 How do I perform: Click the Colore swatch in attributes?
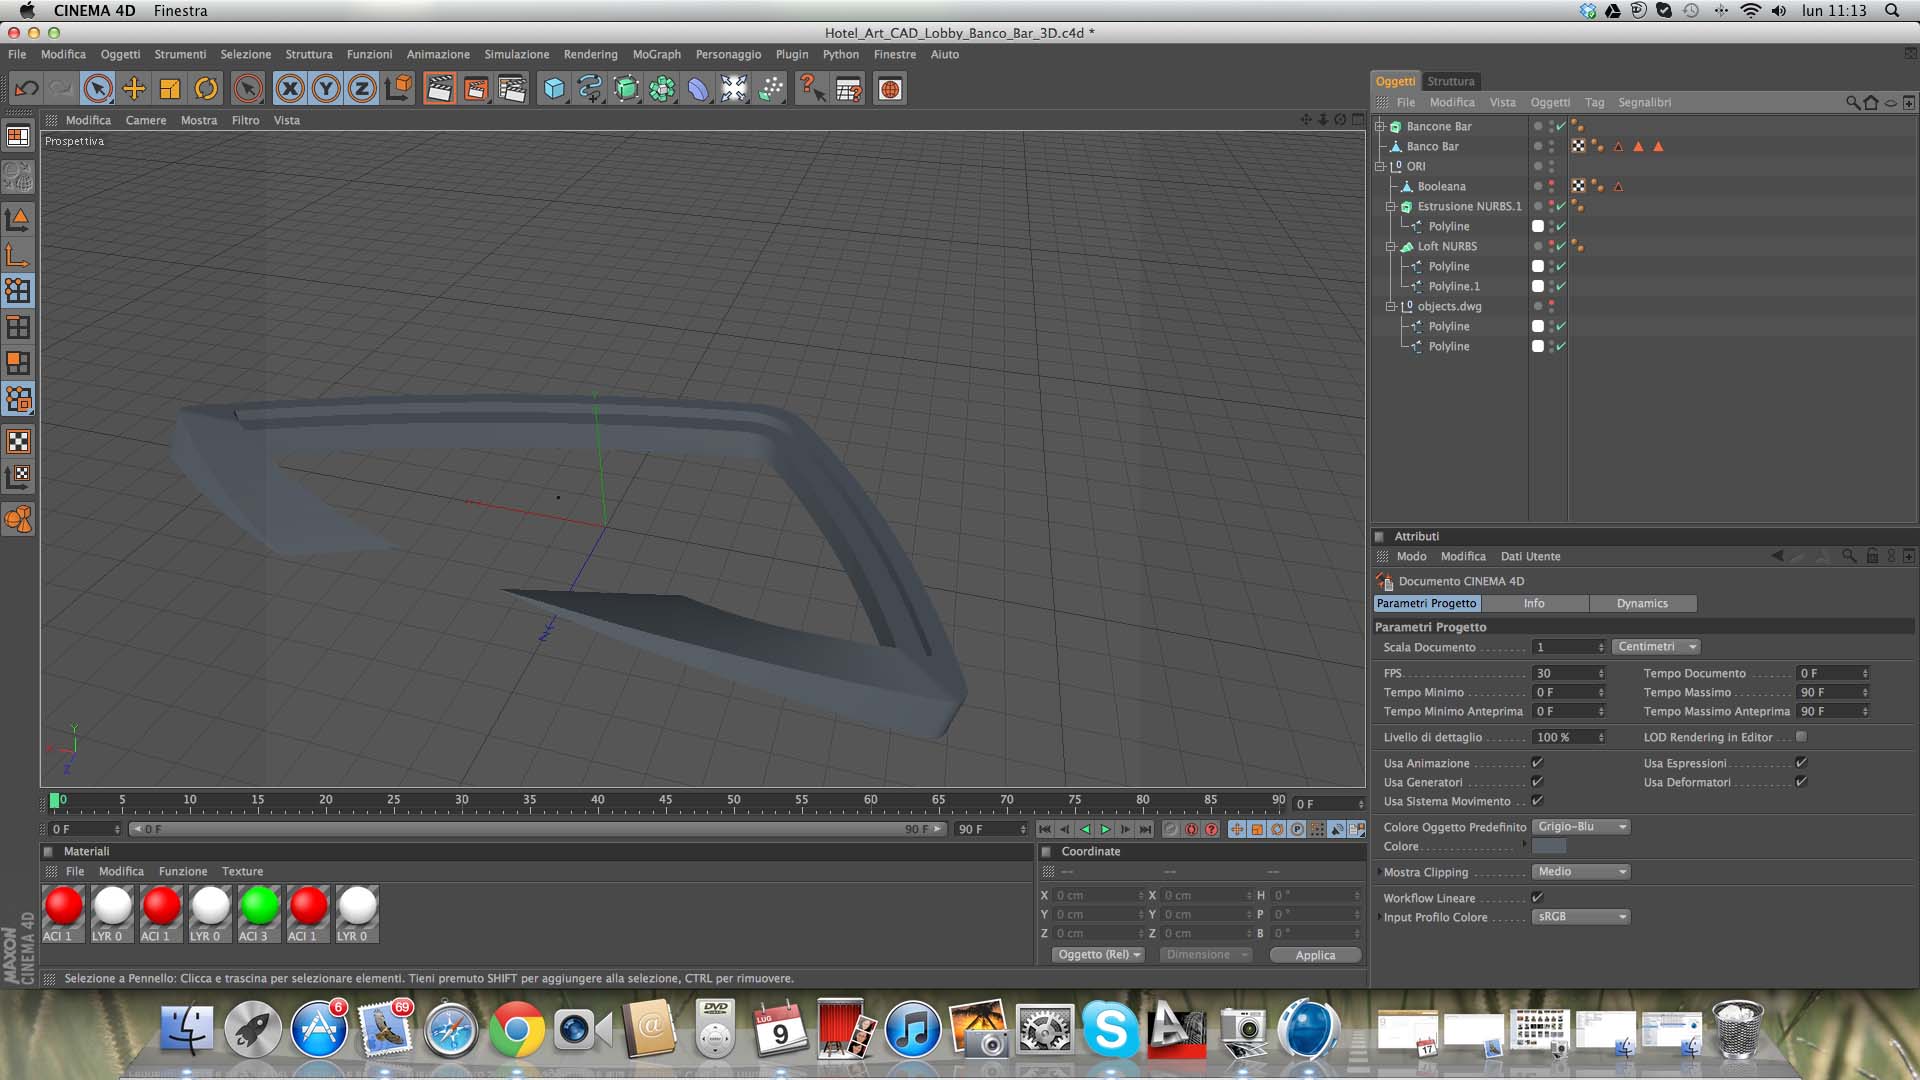1549,847
